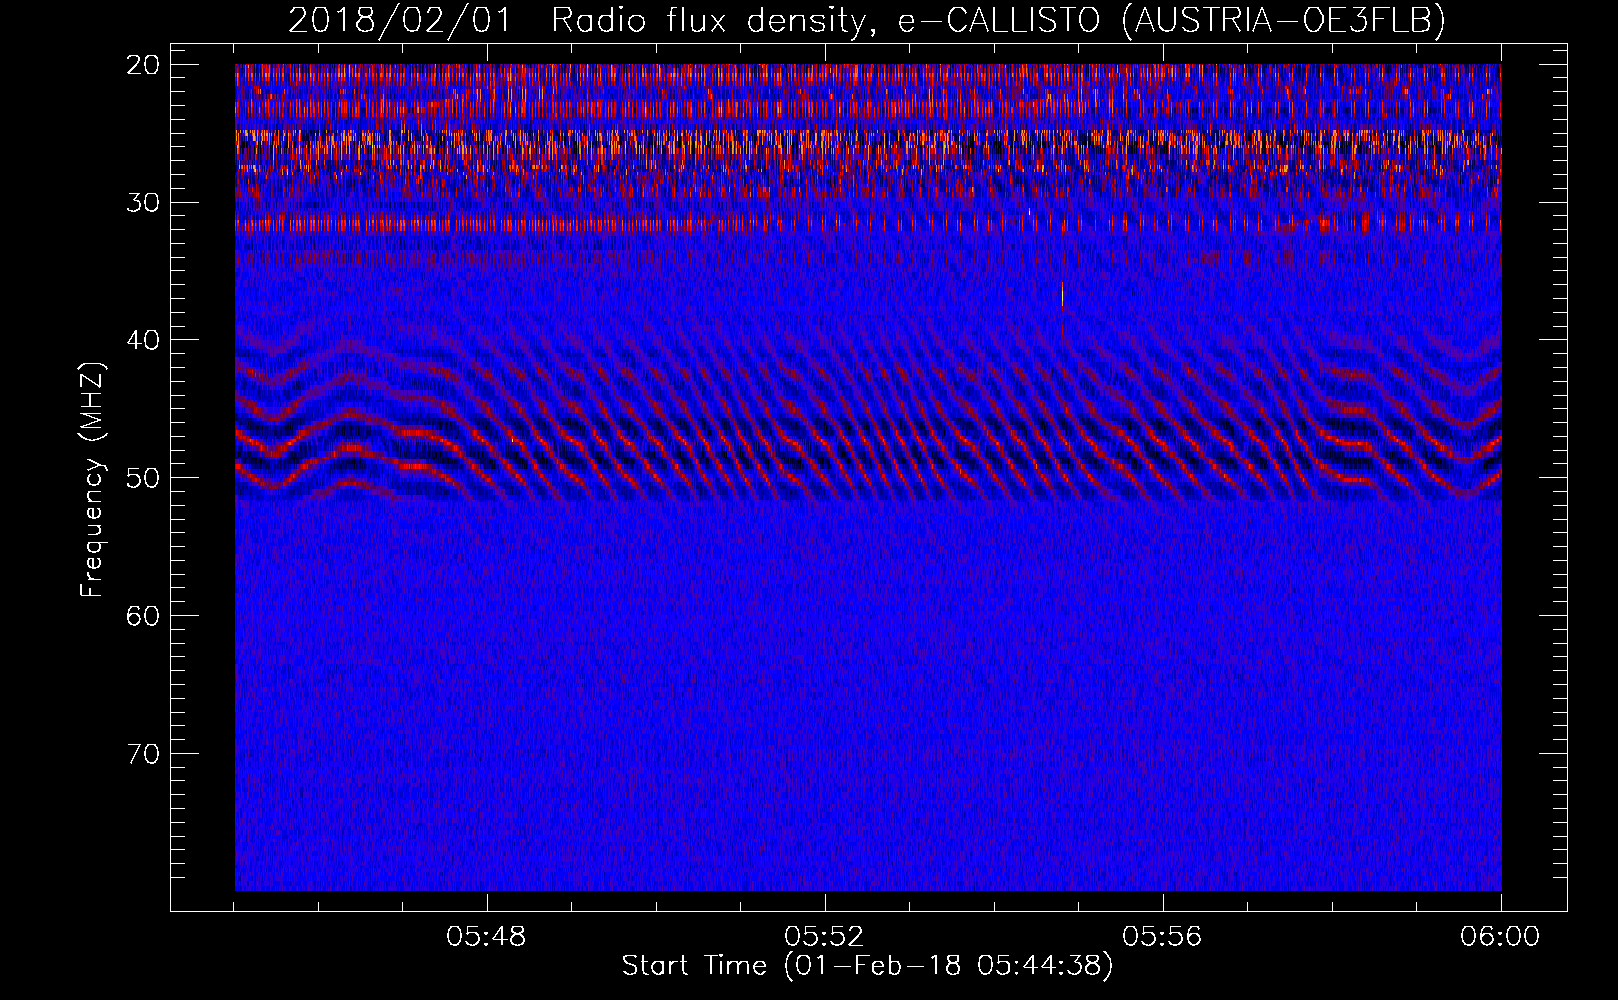Click the 05:52 time tick label

[824, 937]
